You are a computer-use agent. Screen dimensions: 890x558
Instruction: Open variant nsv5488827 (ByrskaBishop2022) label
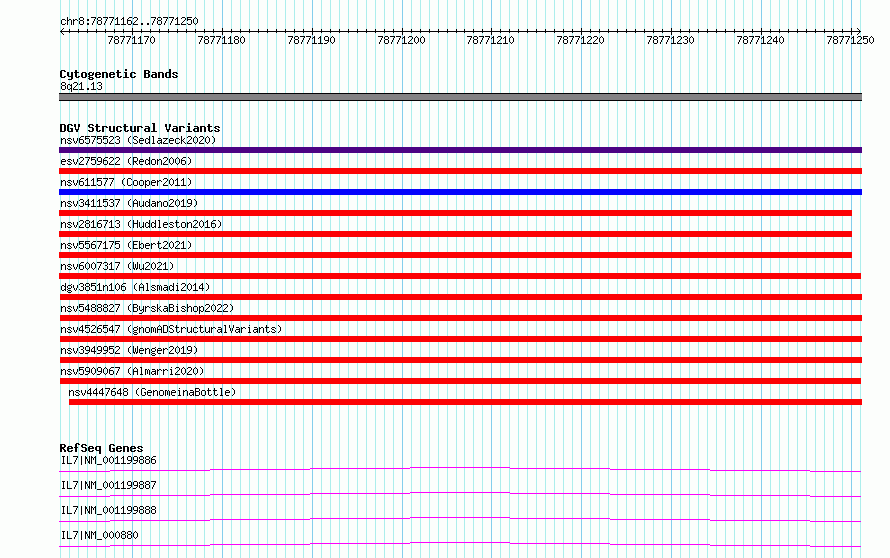147,308
